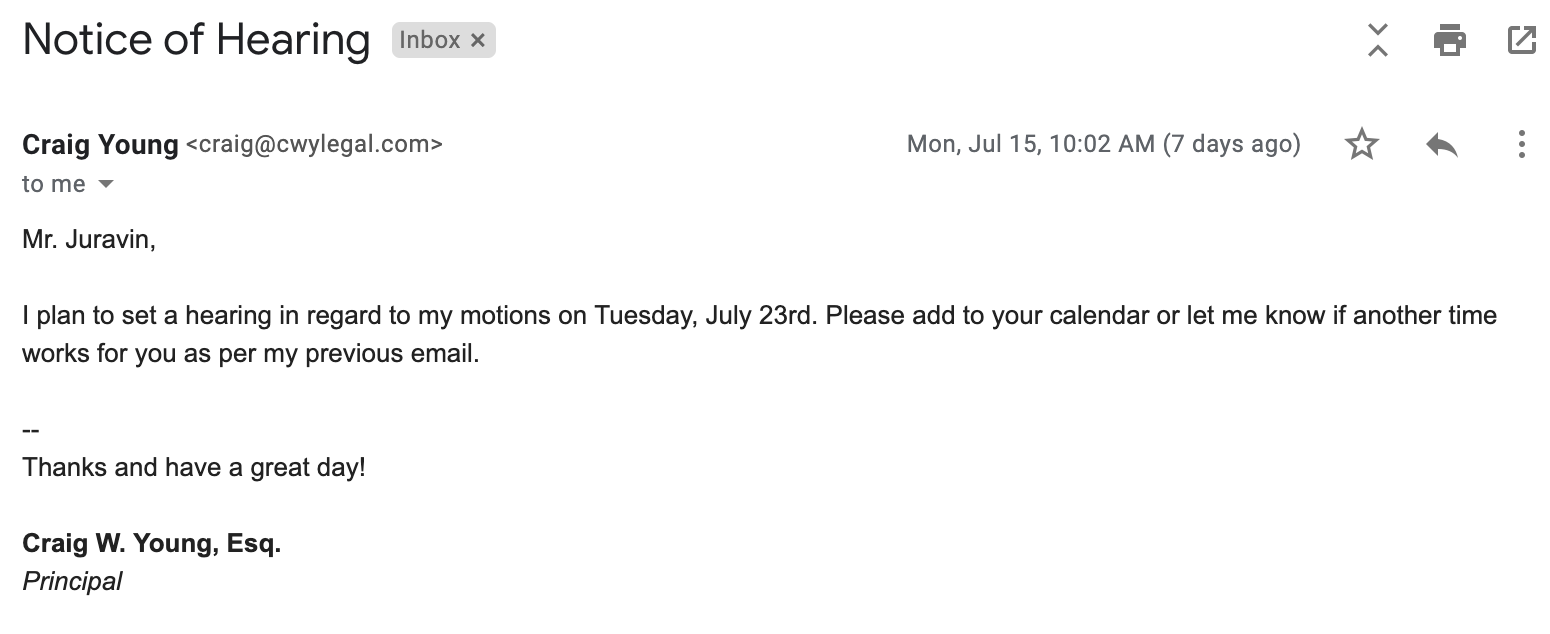Image resolution: width=1550 pixels, height=634 pixels.
Task: Expand recipient details arrow next to "to me"
Action: pos(106,185)
